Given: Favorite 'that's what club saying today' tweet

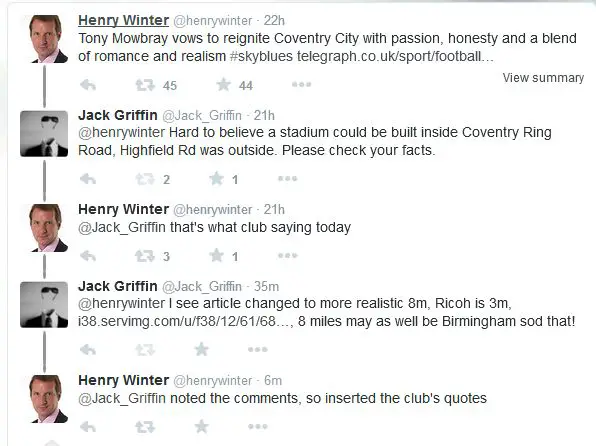Looking at the screenshot, I should [x=217, y=256].
